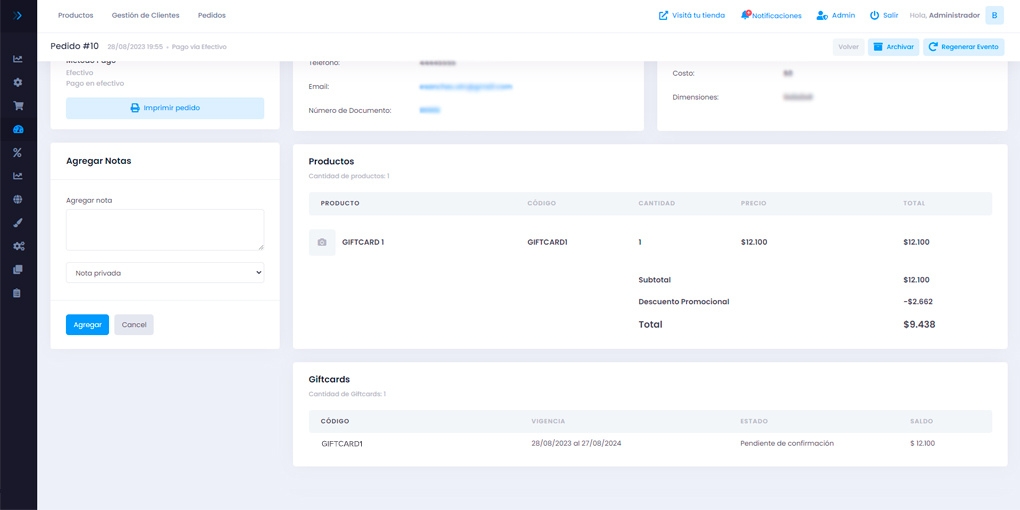Click the globe icon in the sidebar
This screenshot has height=510, width=1020.
click(x=18, y=199)
